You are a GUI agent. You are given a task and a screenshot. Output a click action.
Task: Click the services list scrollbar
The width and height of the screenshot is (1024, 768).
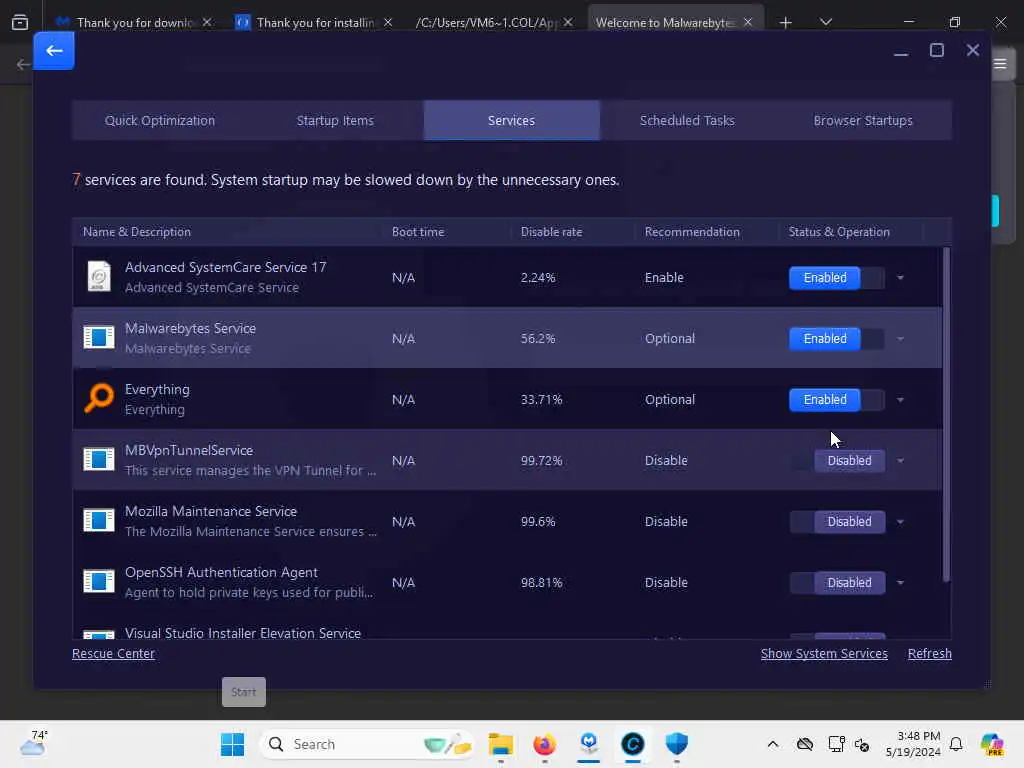point(946,415)
